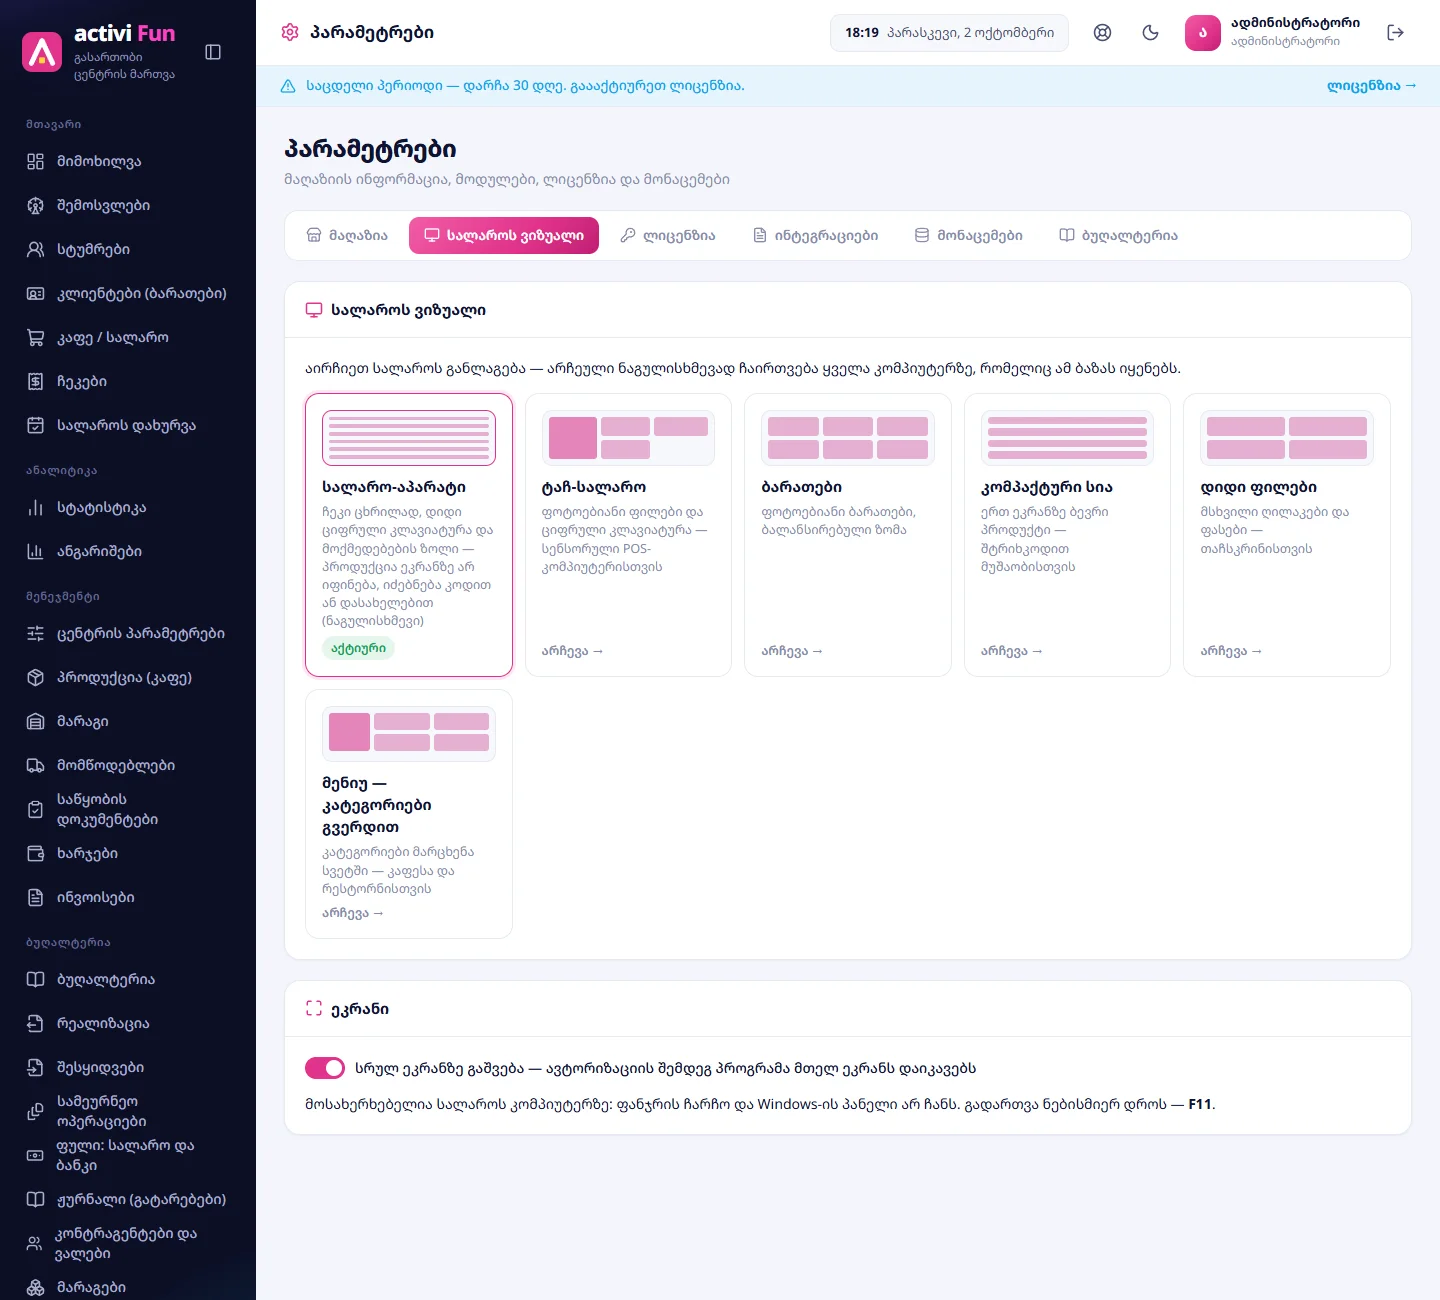Switch to the ლიცენზია tab

668,236
